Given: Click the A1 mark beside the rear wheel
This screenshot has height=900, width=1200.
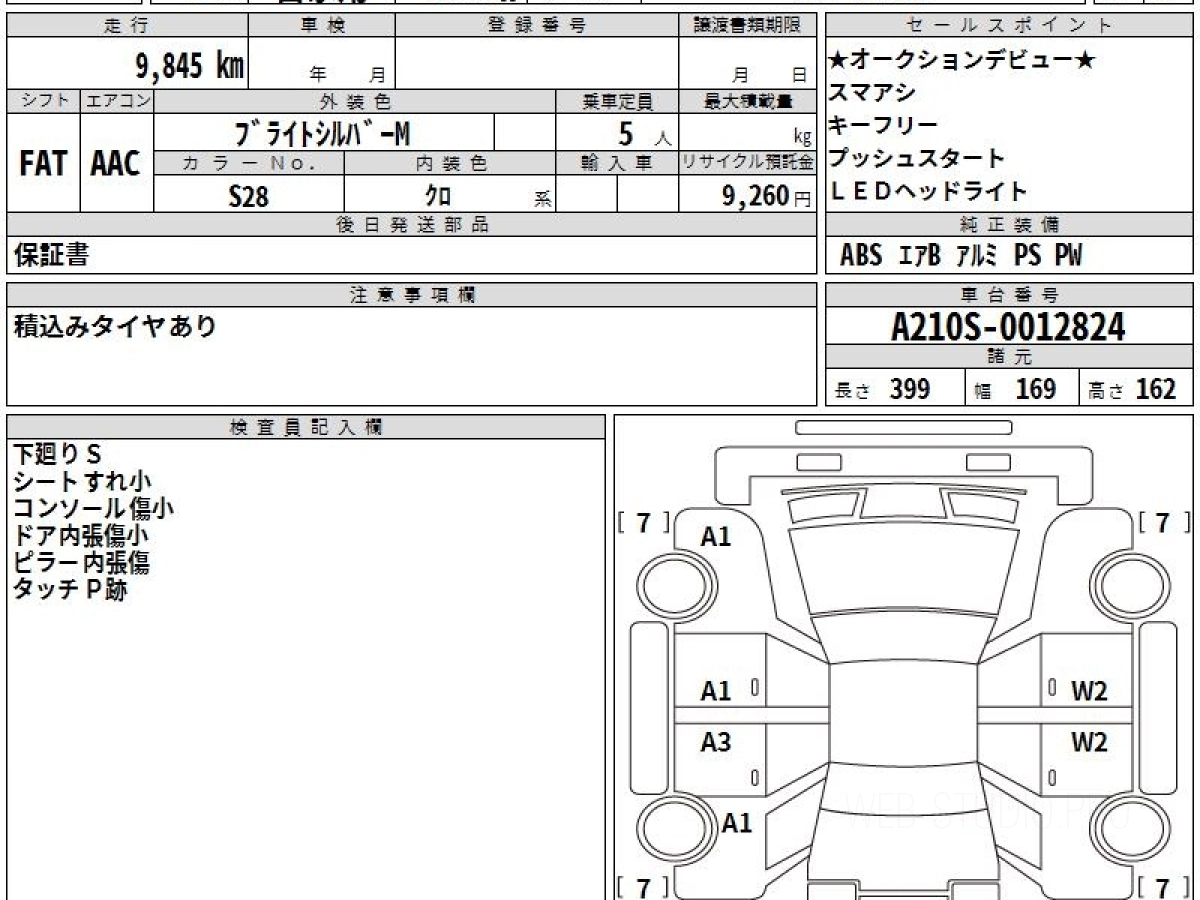Looking at the screenshot, I should pos(737,824).
